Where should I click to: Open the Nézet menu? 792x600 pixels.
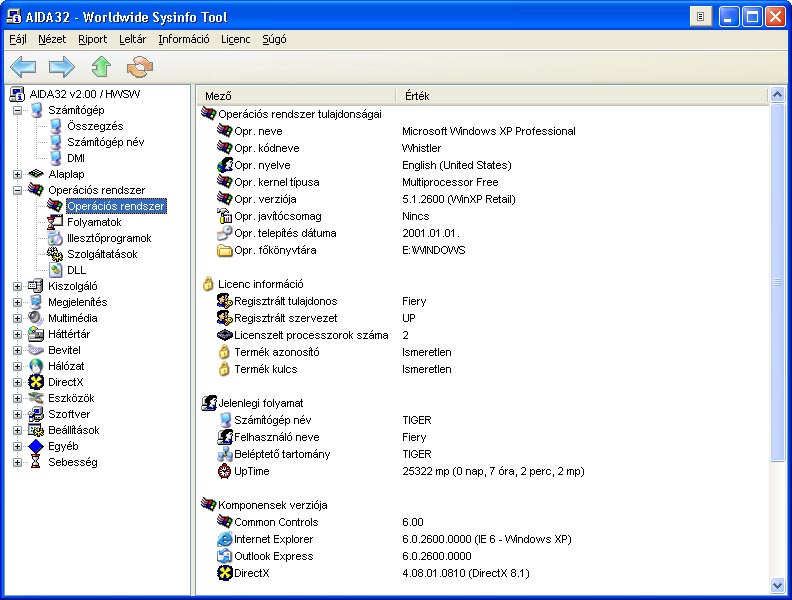pyautogui.click(x=52, y=39)
